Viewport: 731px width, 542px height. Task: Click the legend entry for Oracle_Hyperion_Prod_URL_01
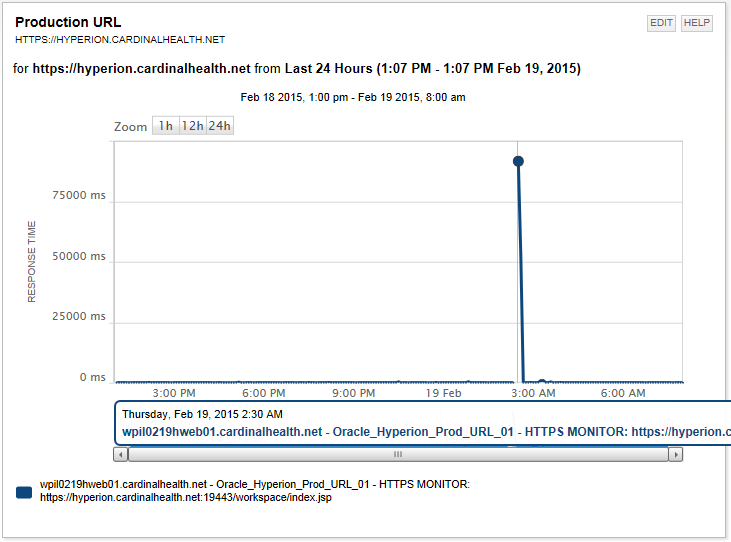pyautogui.click(x=255, y=491)
